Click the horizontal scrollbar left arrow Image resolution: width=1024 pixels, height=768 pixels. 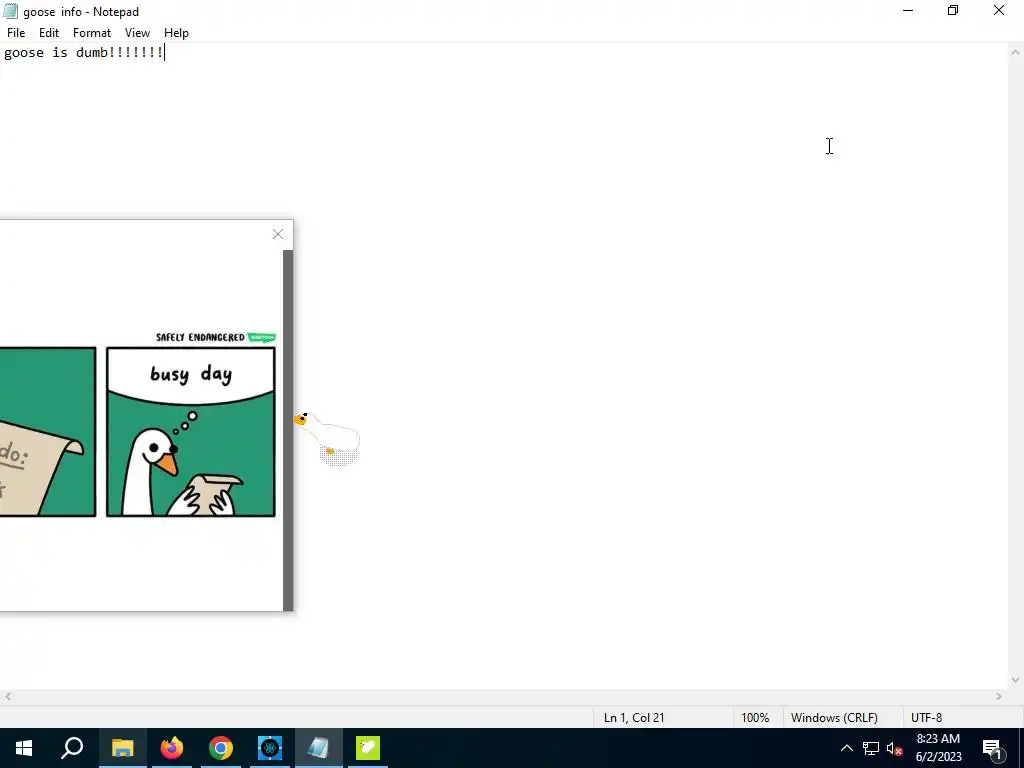point(7,697)
